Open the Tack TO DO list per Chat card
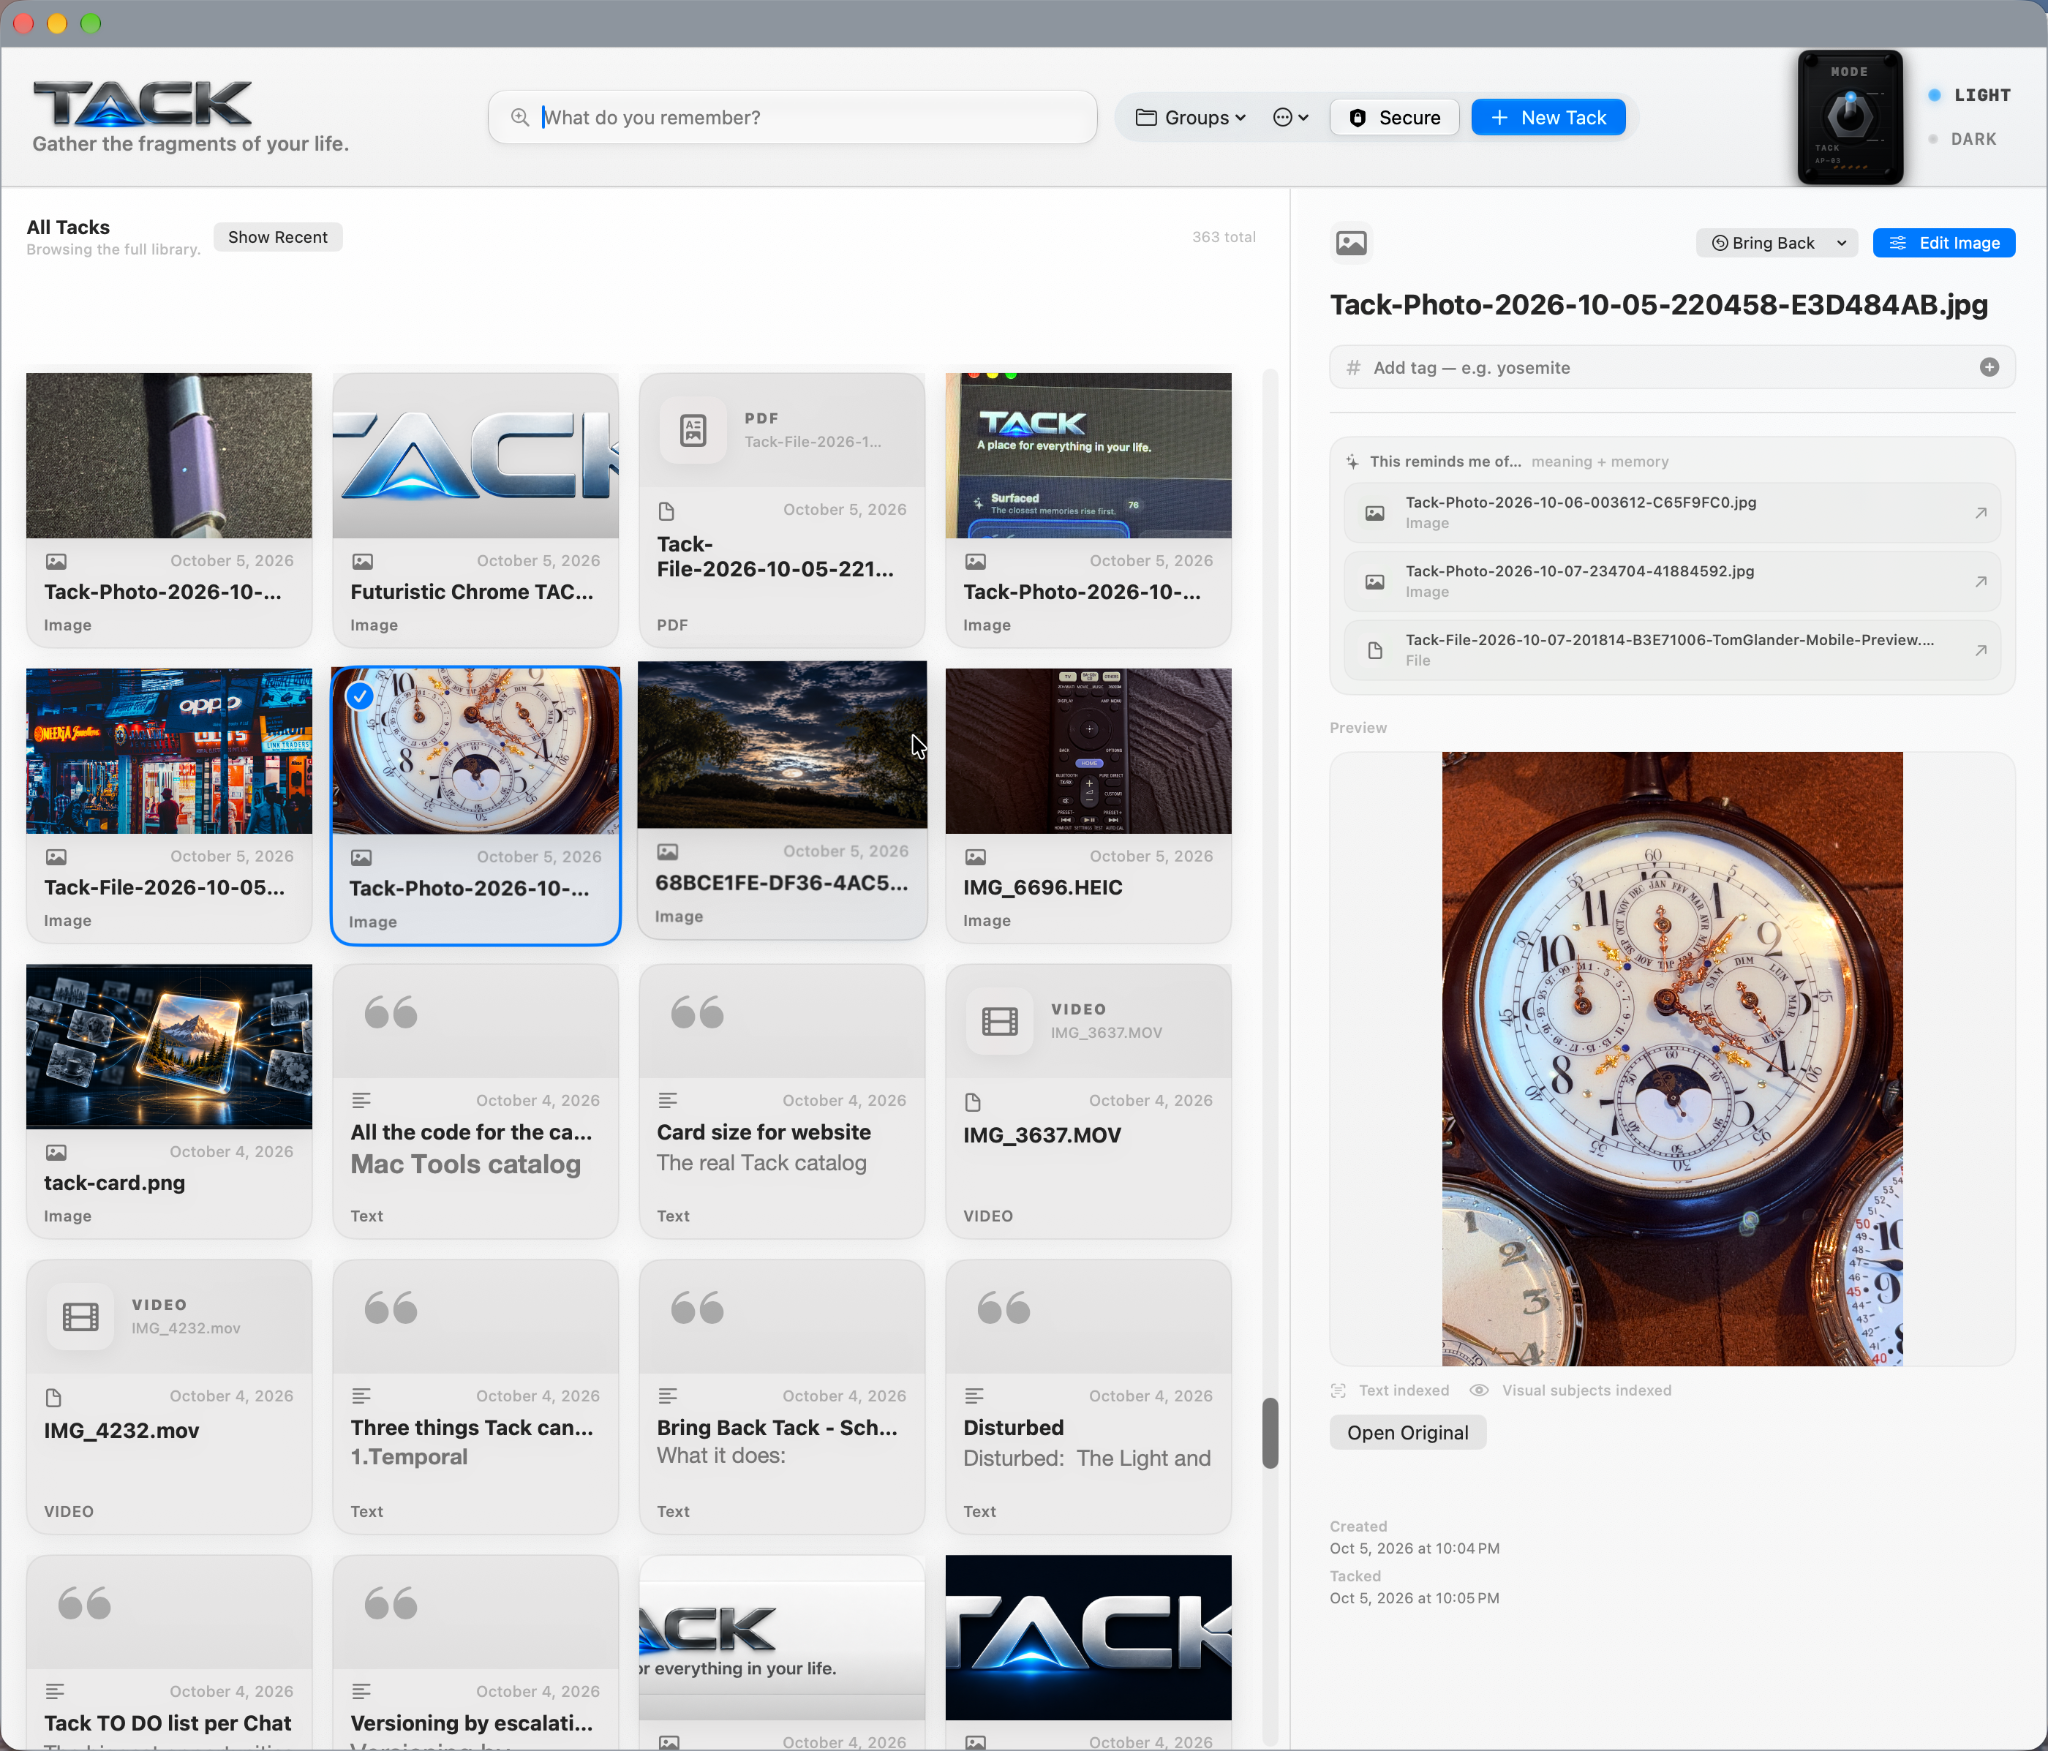Image resolution: width=2048 pixels, height=1751 pixels. (x=169, y=1652)
